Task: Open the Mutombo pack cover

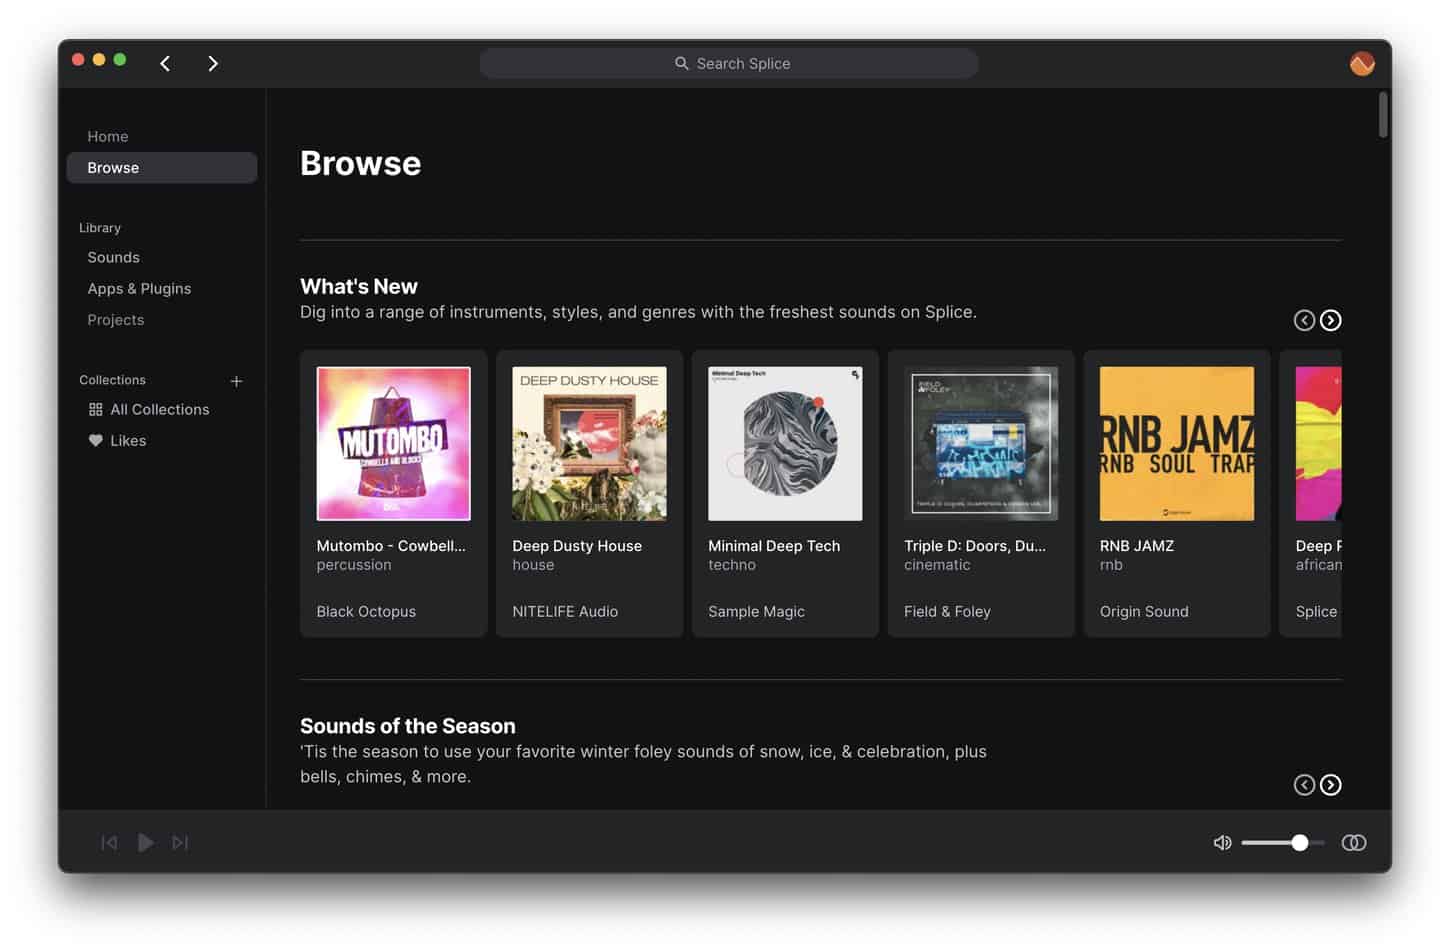Action: pyautogui.click(x=393, y=443)
